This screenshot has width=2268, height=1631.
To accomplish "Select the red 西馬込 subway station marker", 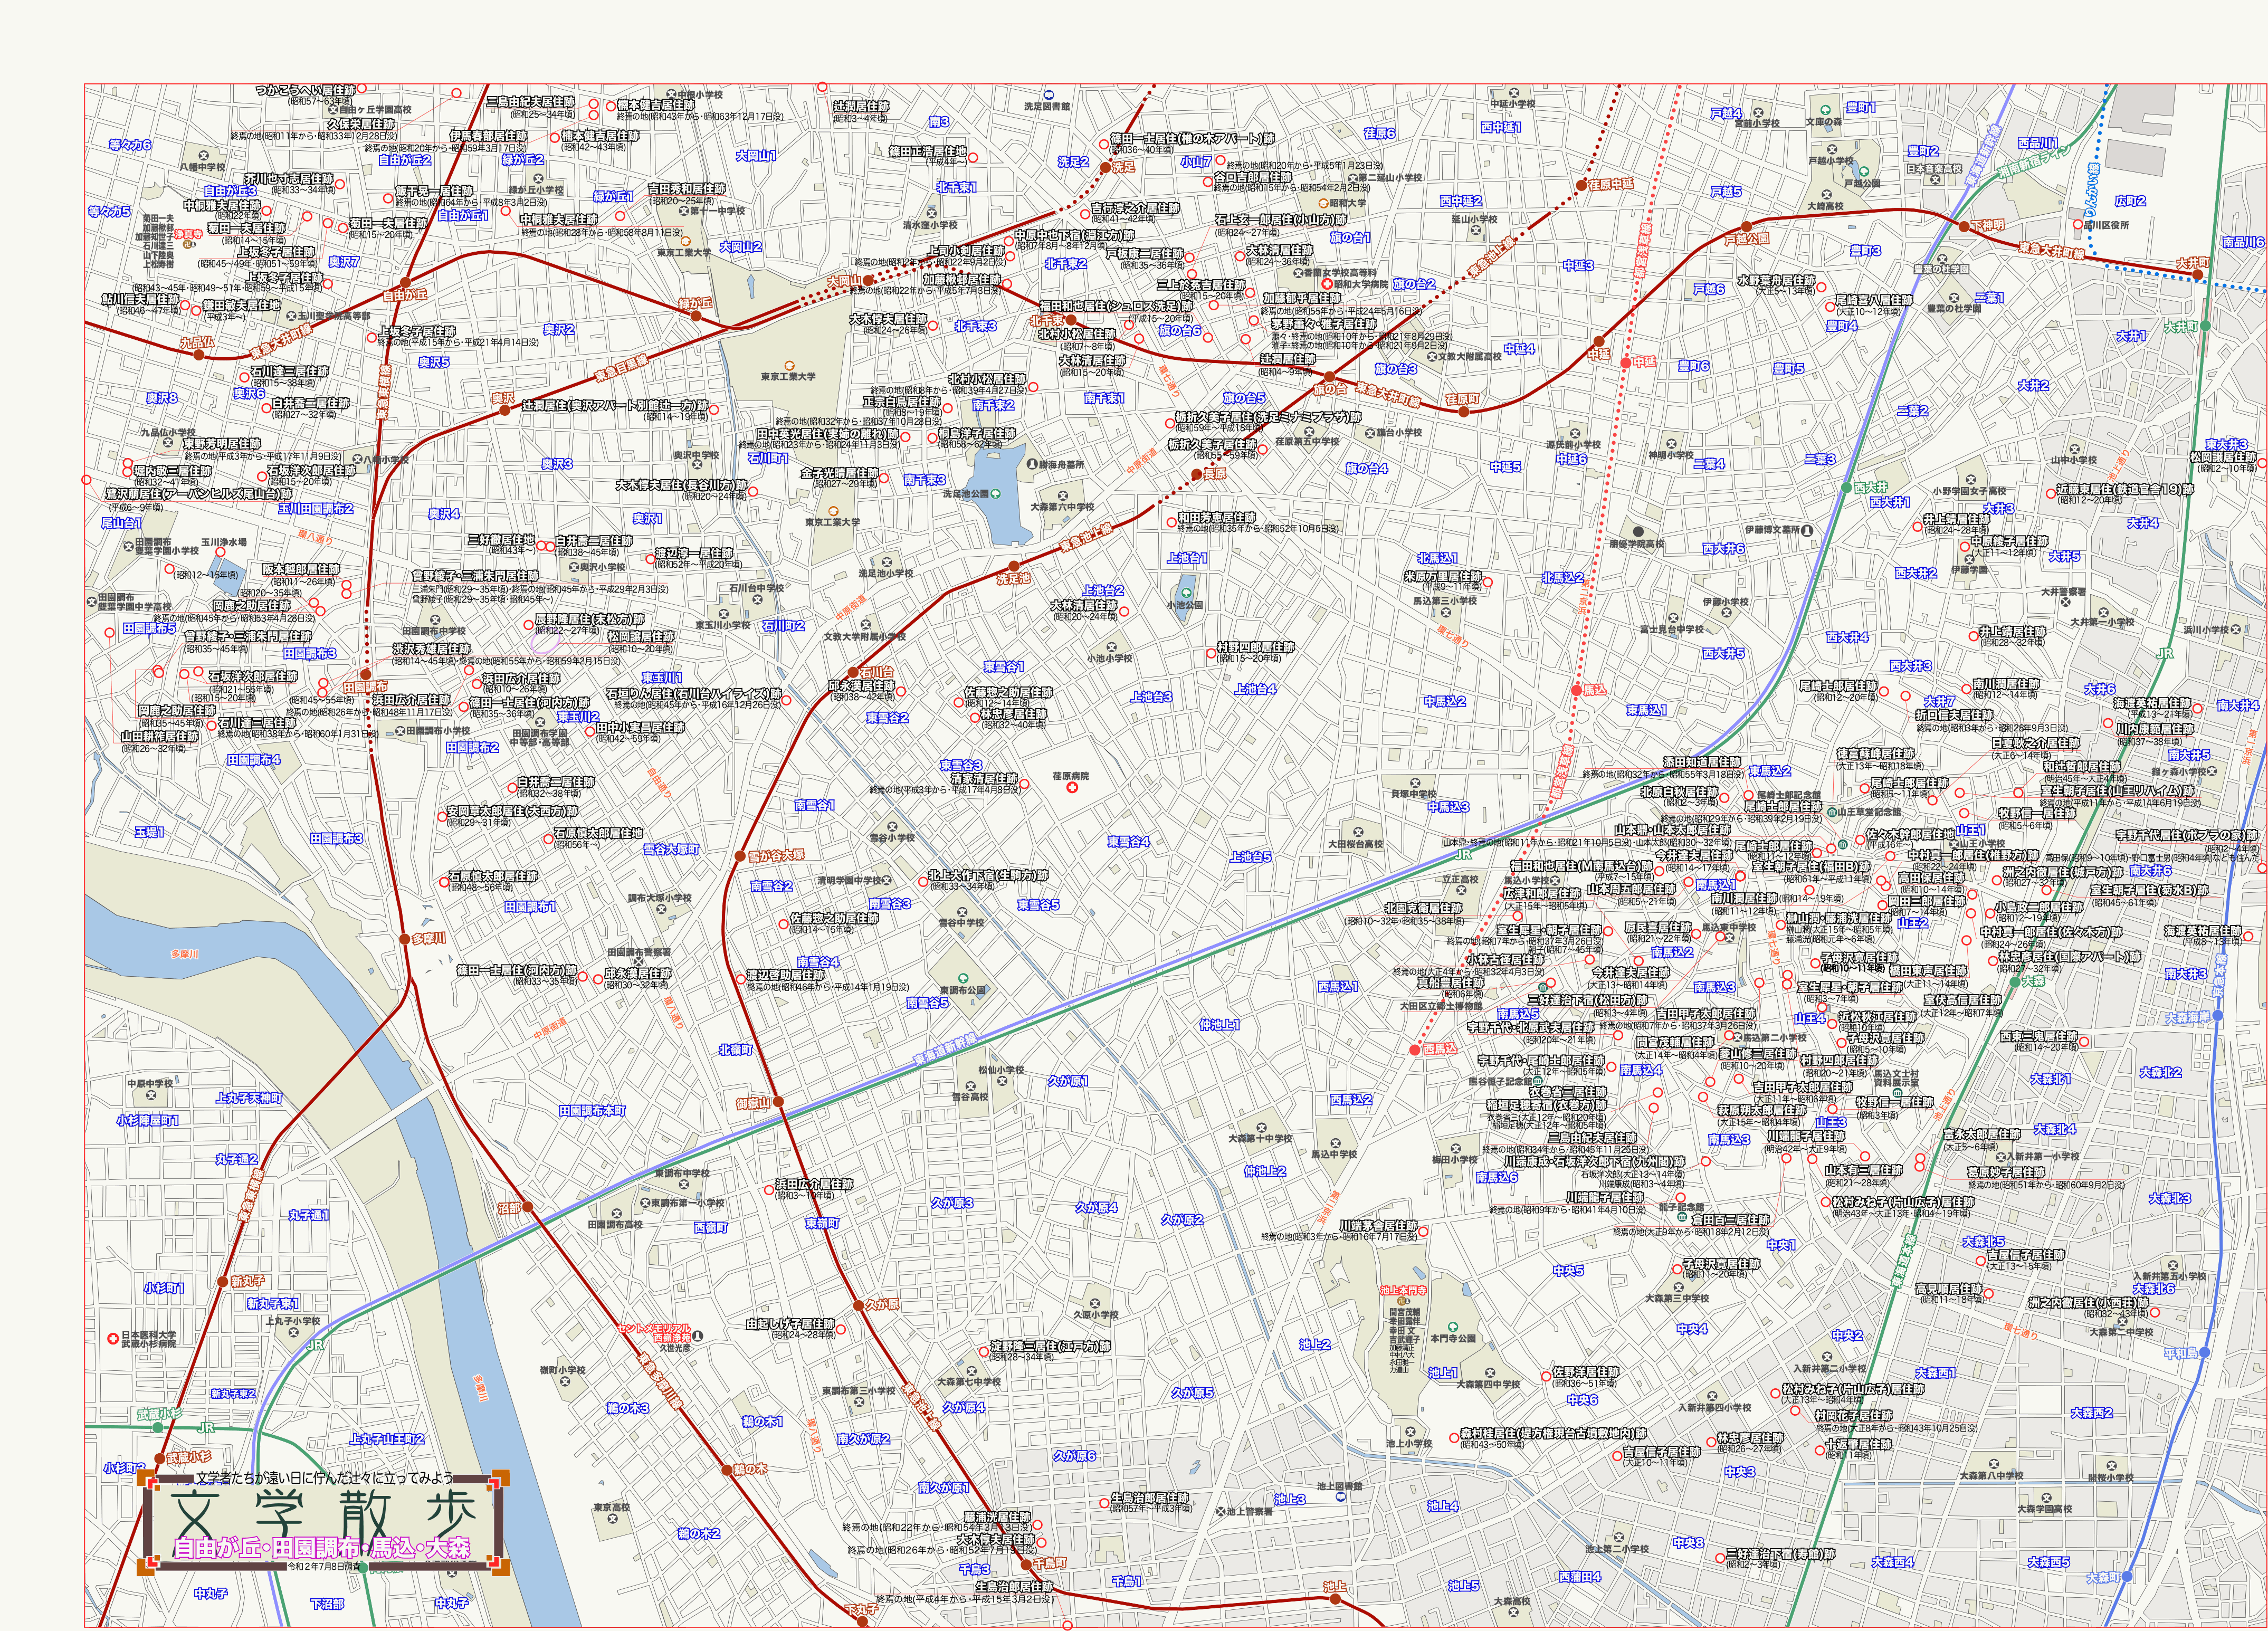I will (x=1415, y=1050).
